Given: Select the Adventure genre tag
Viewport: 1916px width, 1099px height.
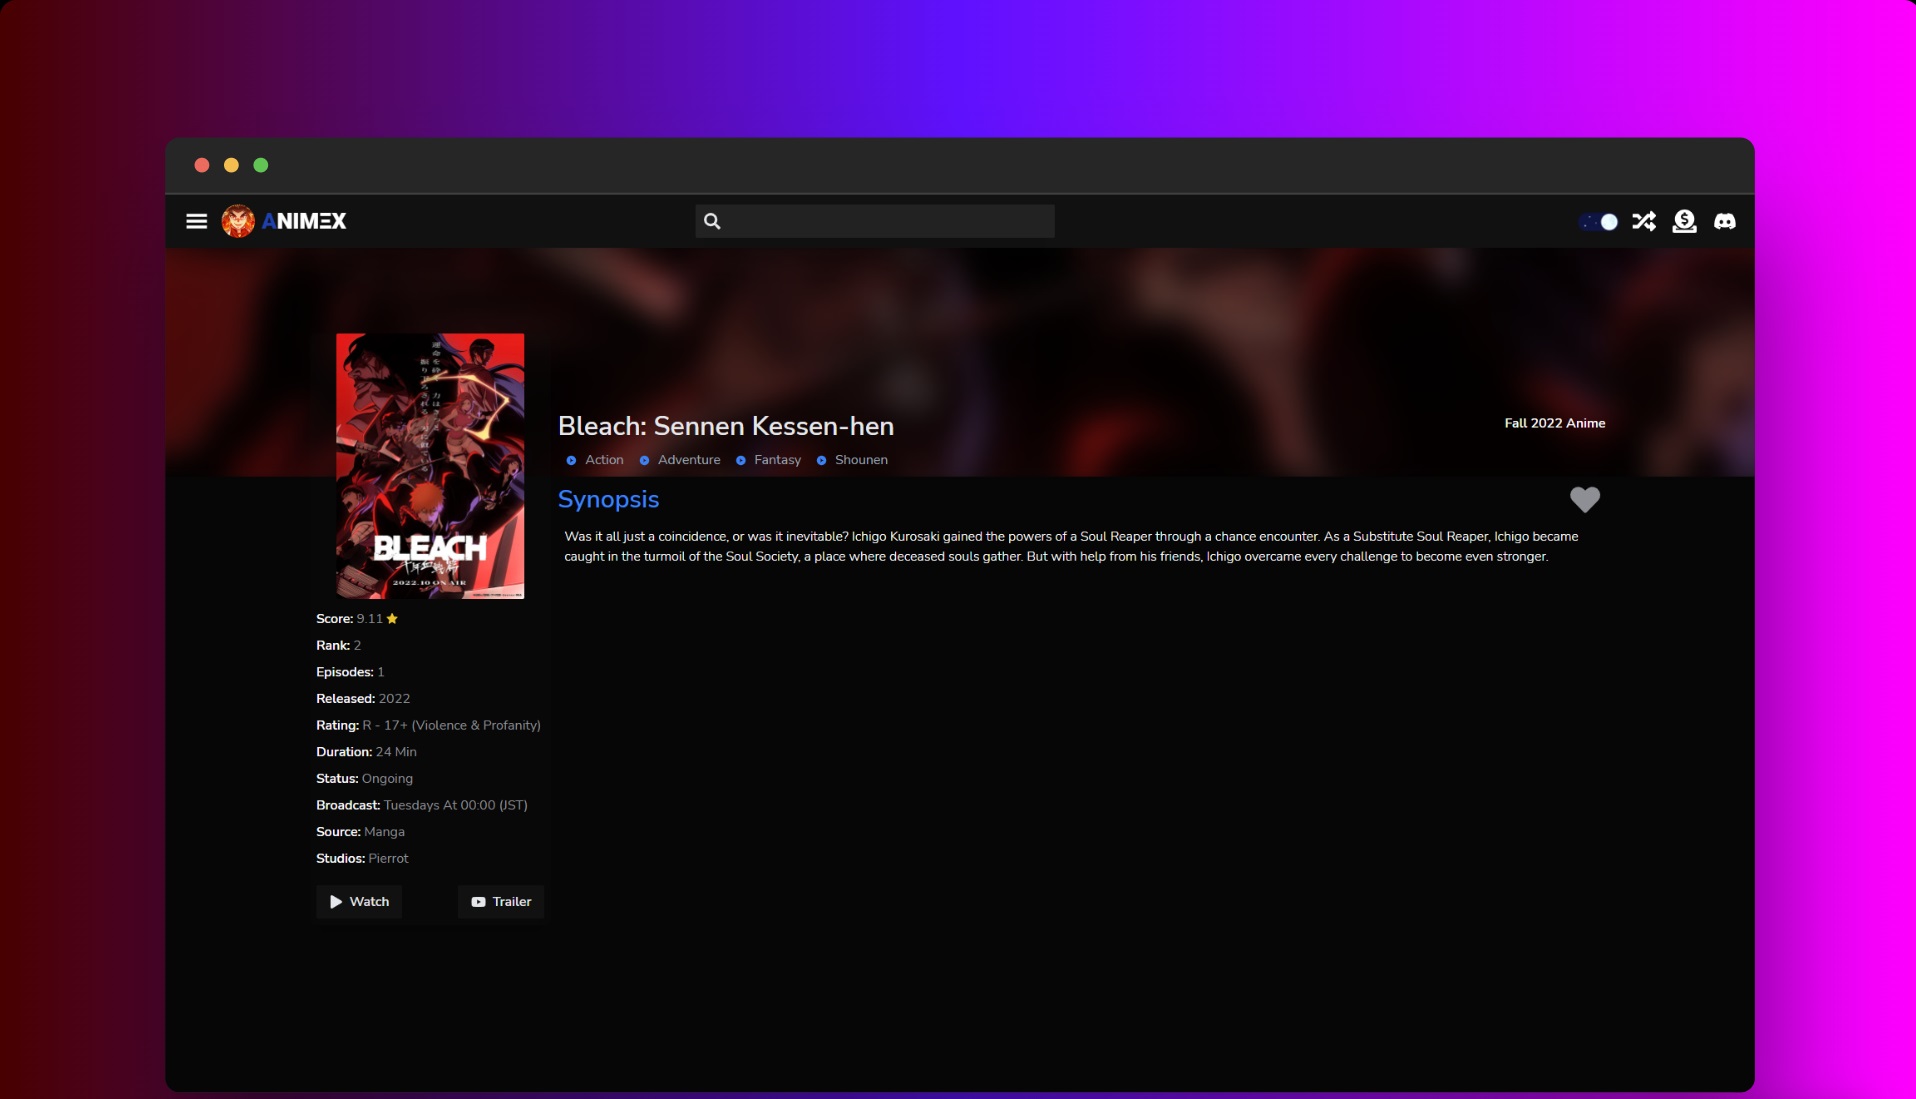Looking at the screenshot, I should click(680, 460).
